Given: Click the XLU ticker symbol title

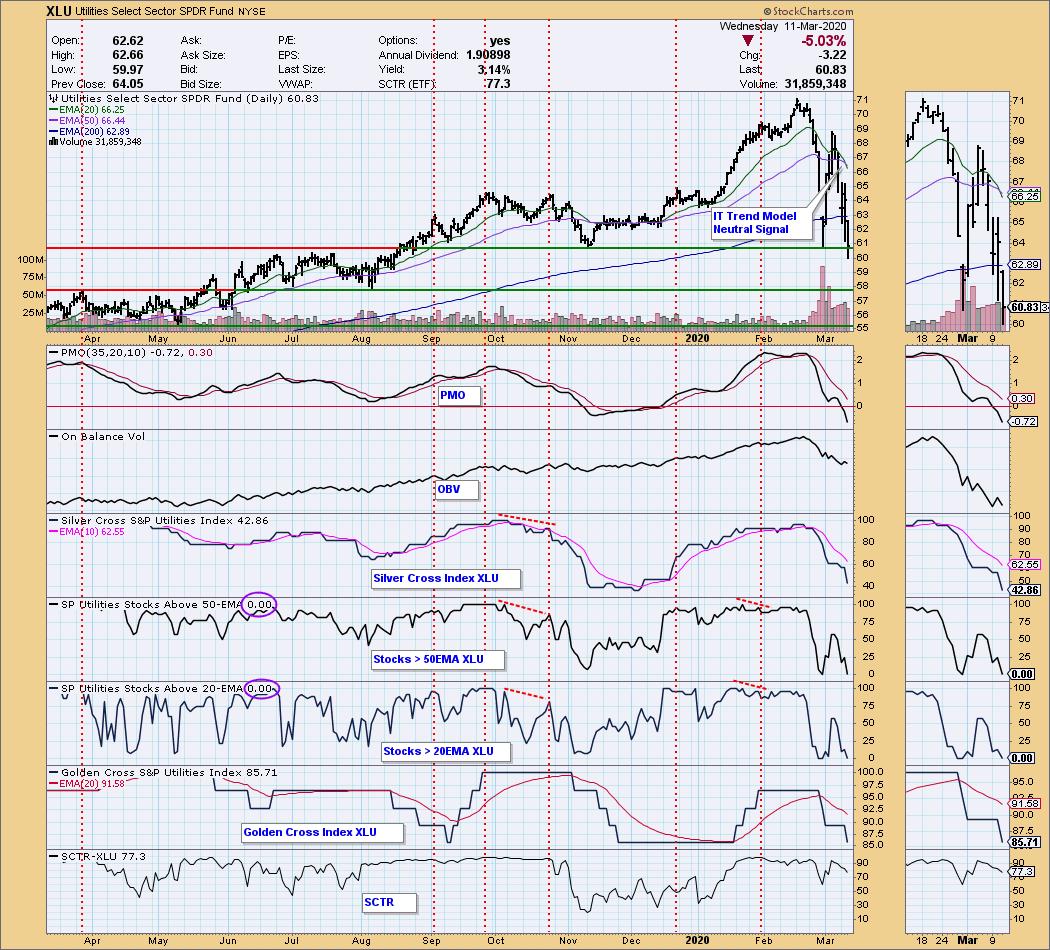Looking at the screenshot, I should pyautogui.click(x=59, y=11).
